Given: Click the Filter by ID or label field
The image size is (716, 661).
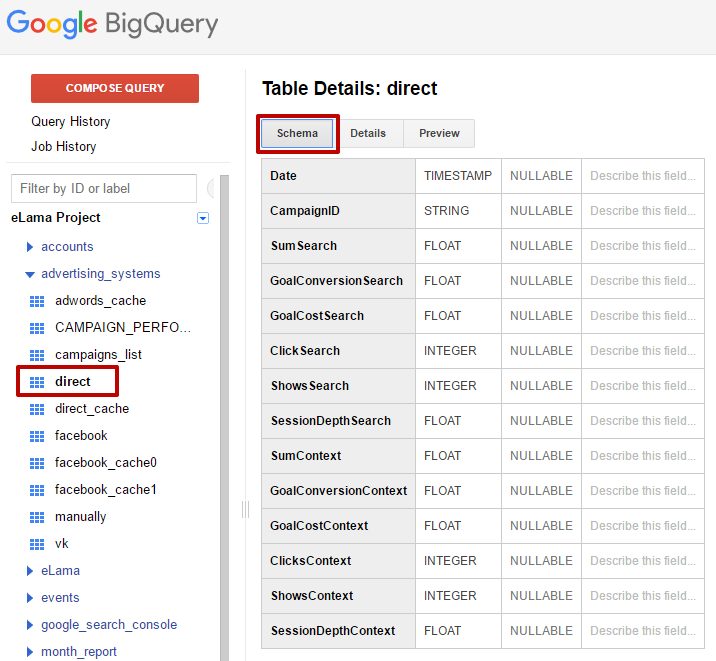Looking at the screenshot, I should [x=104, y=188].
